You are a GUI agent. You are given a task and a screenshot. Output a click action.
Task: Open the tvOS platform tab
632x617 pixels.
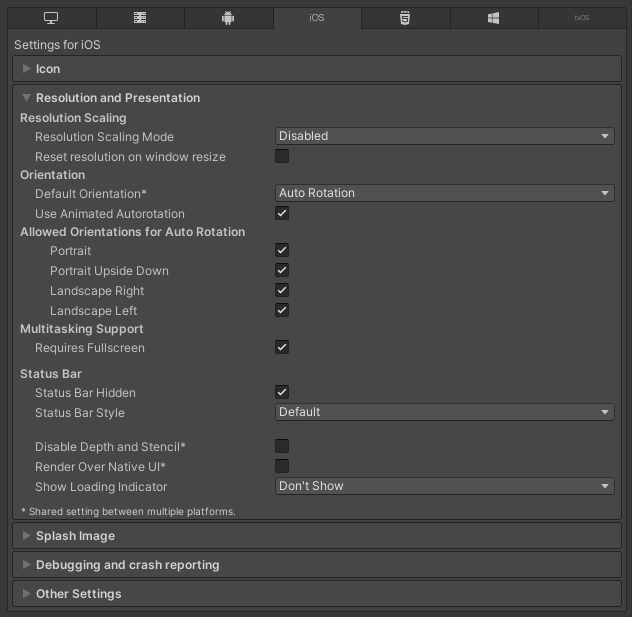[x=581, y=18]
